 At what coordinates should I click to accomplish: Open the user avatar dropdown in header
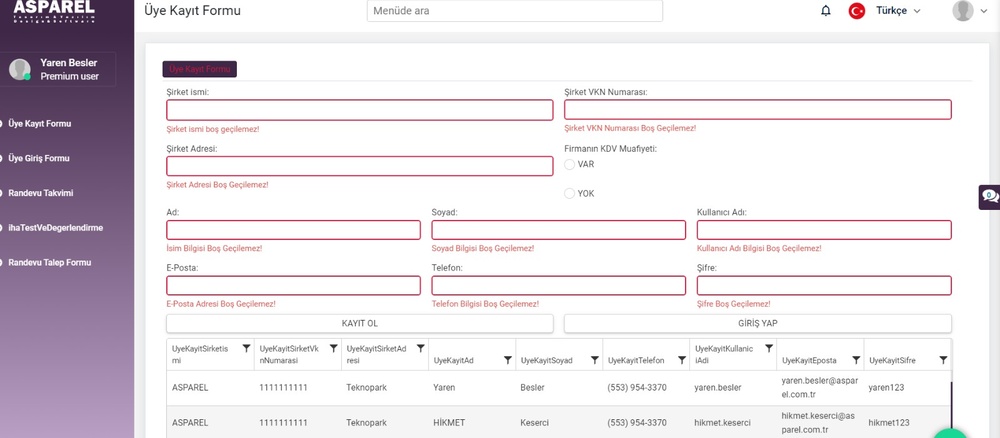(x=969, y=11)
